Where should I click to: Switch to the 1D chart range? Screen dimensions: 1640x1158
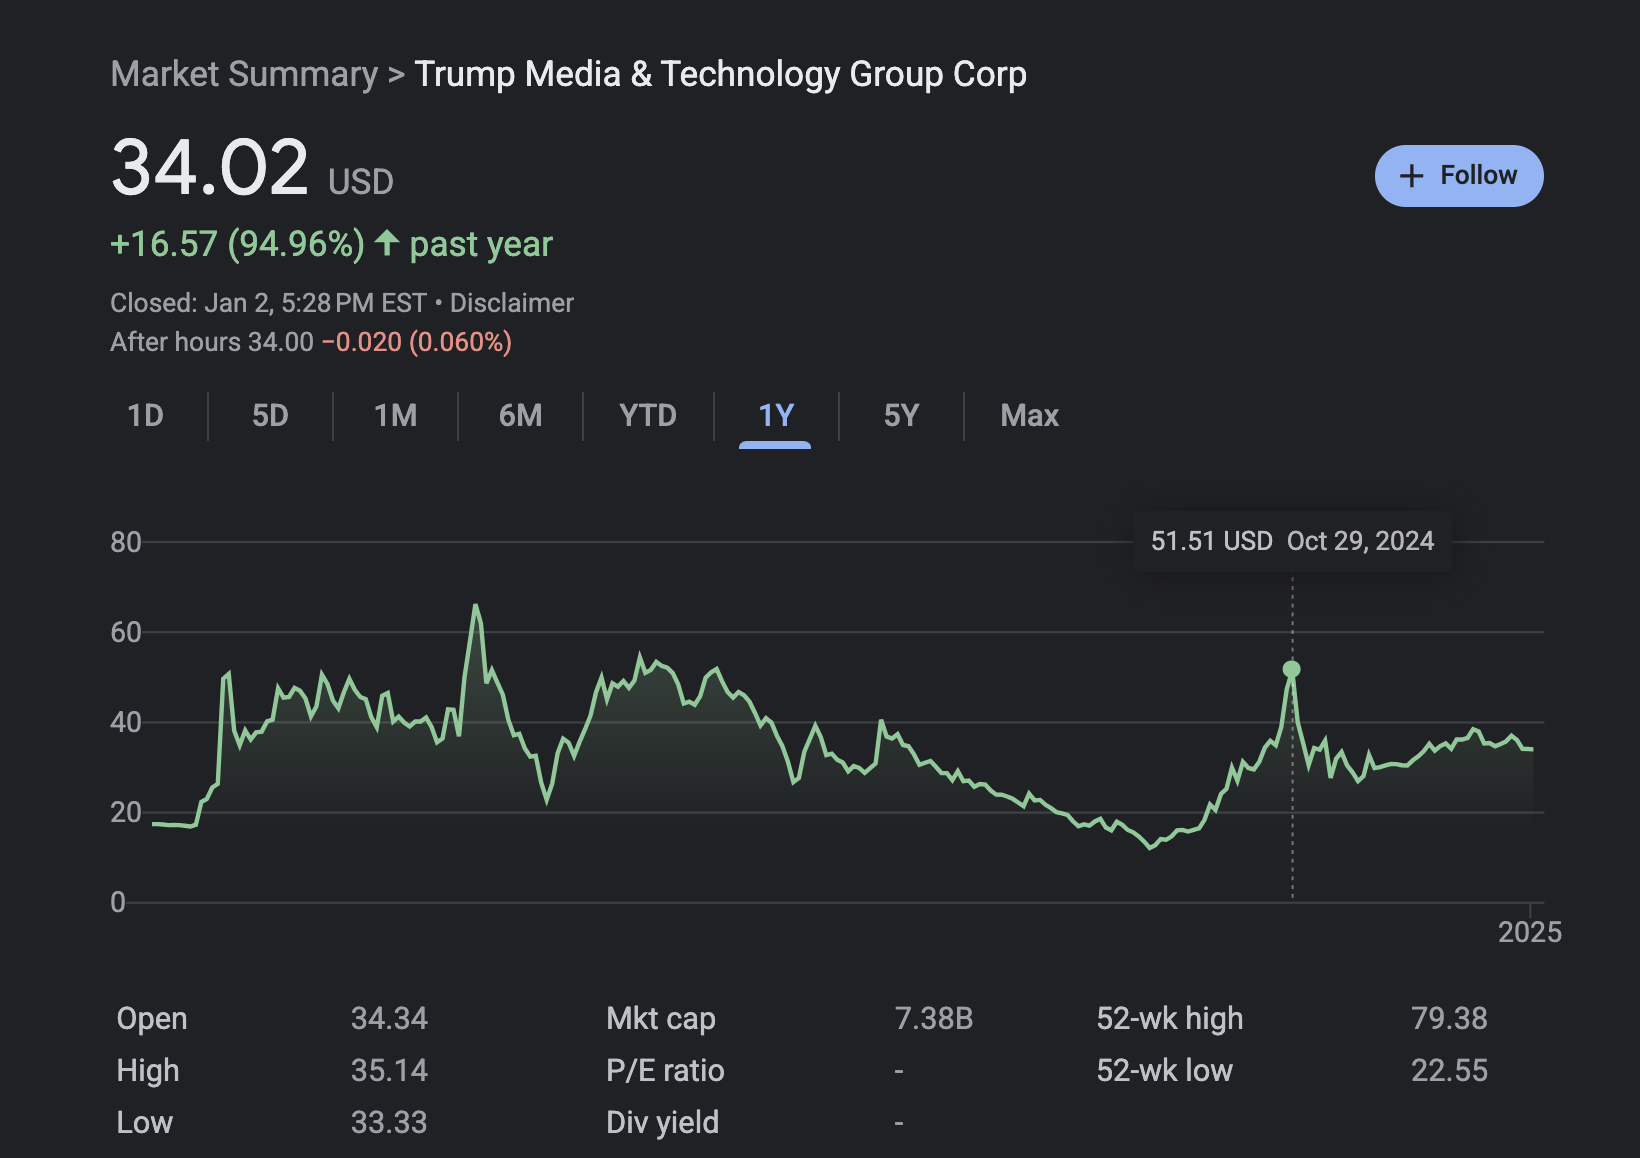[145, 415]
